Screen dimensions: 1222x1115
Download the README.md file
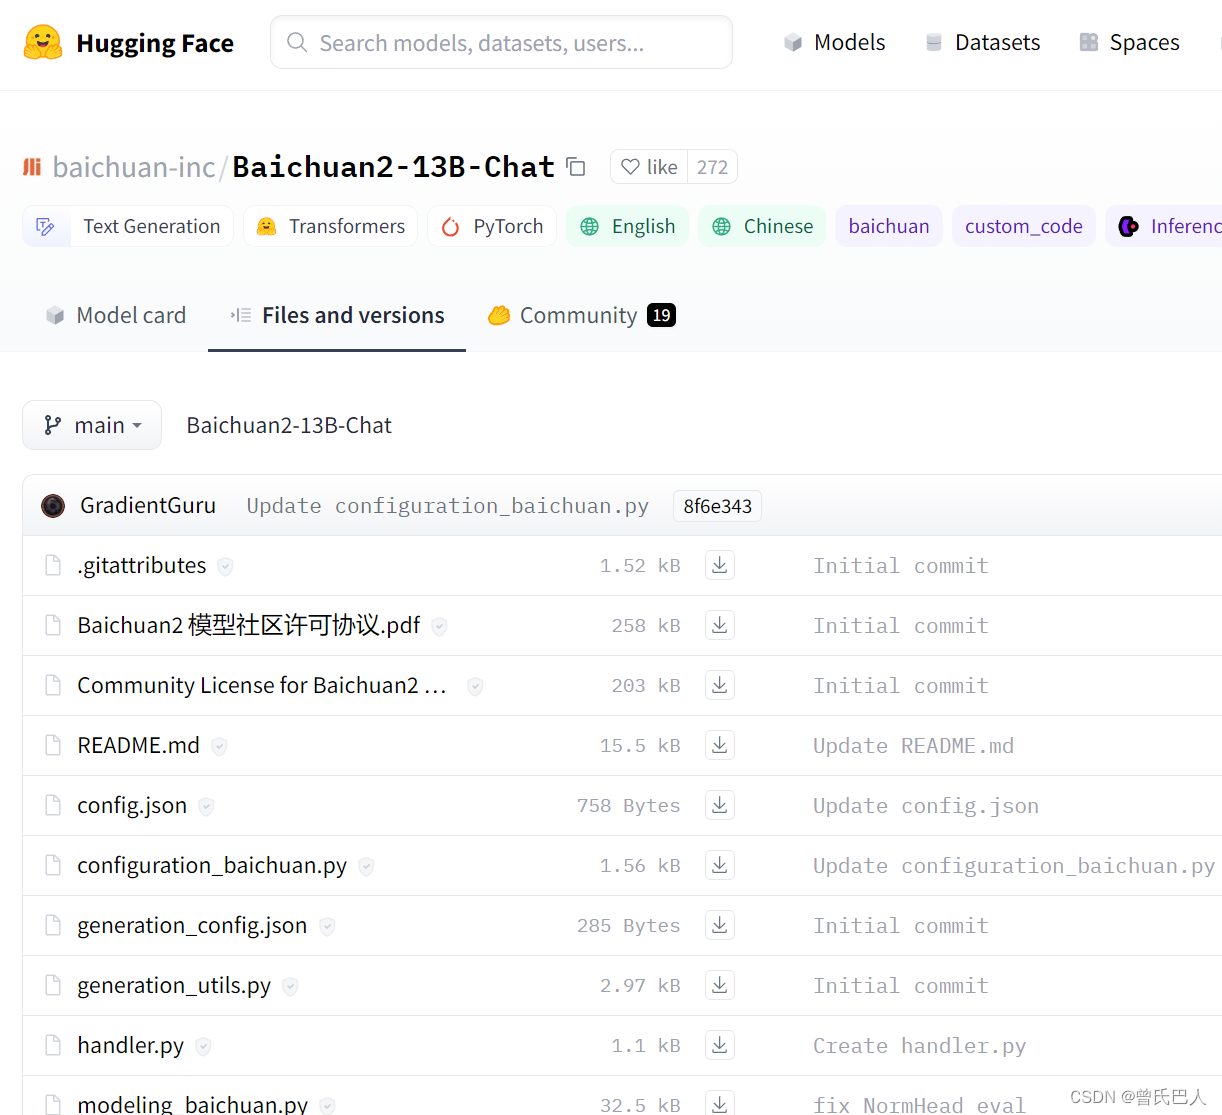(x=720, y=745)
